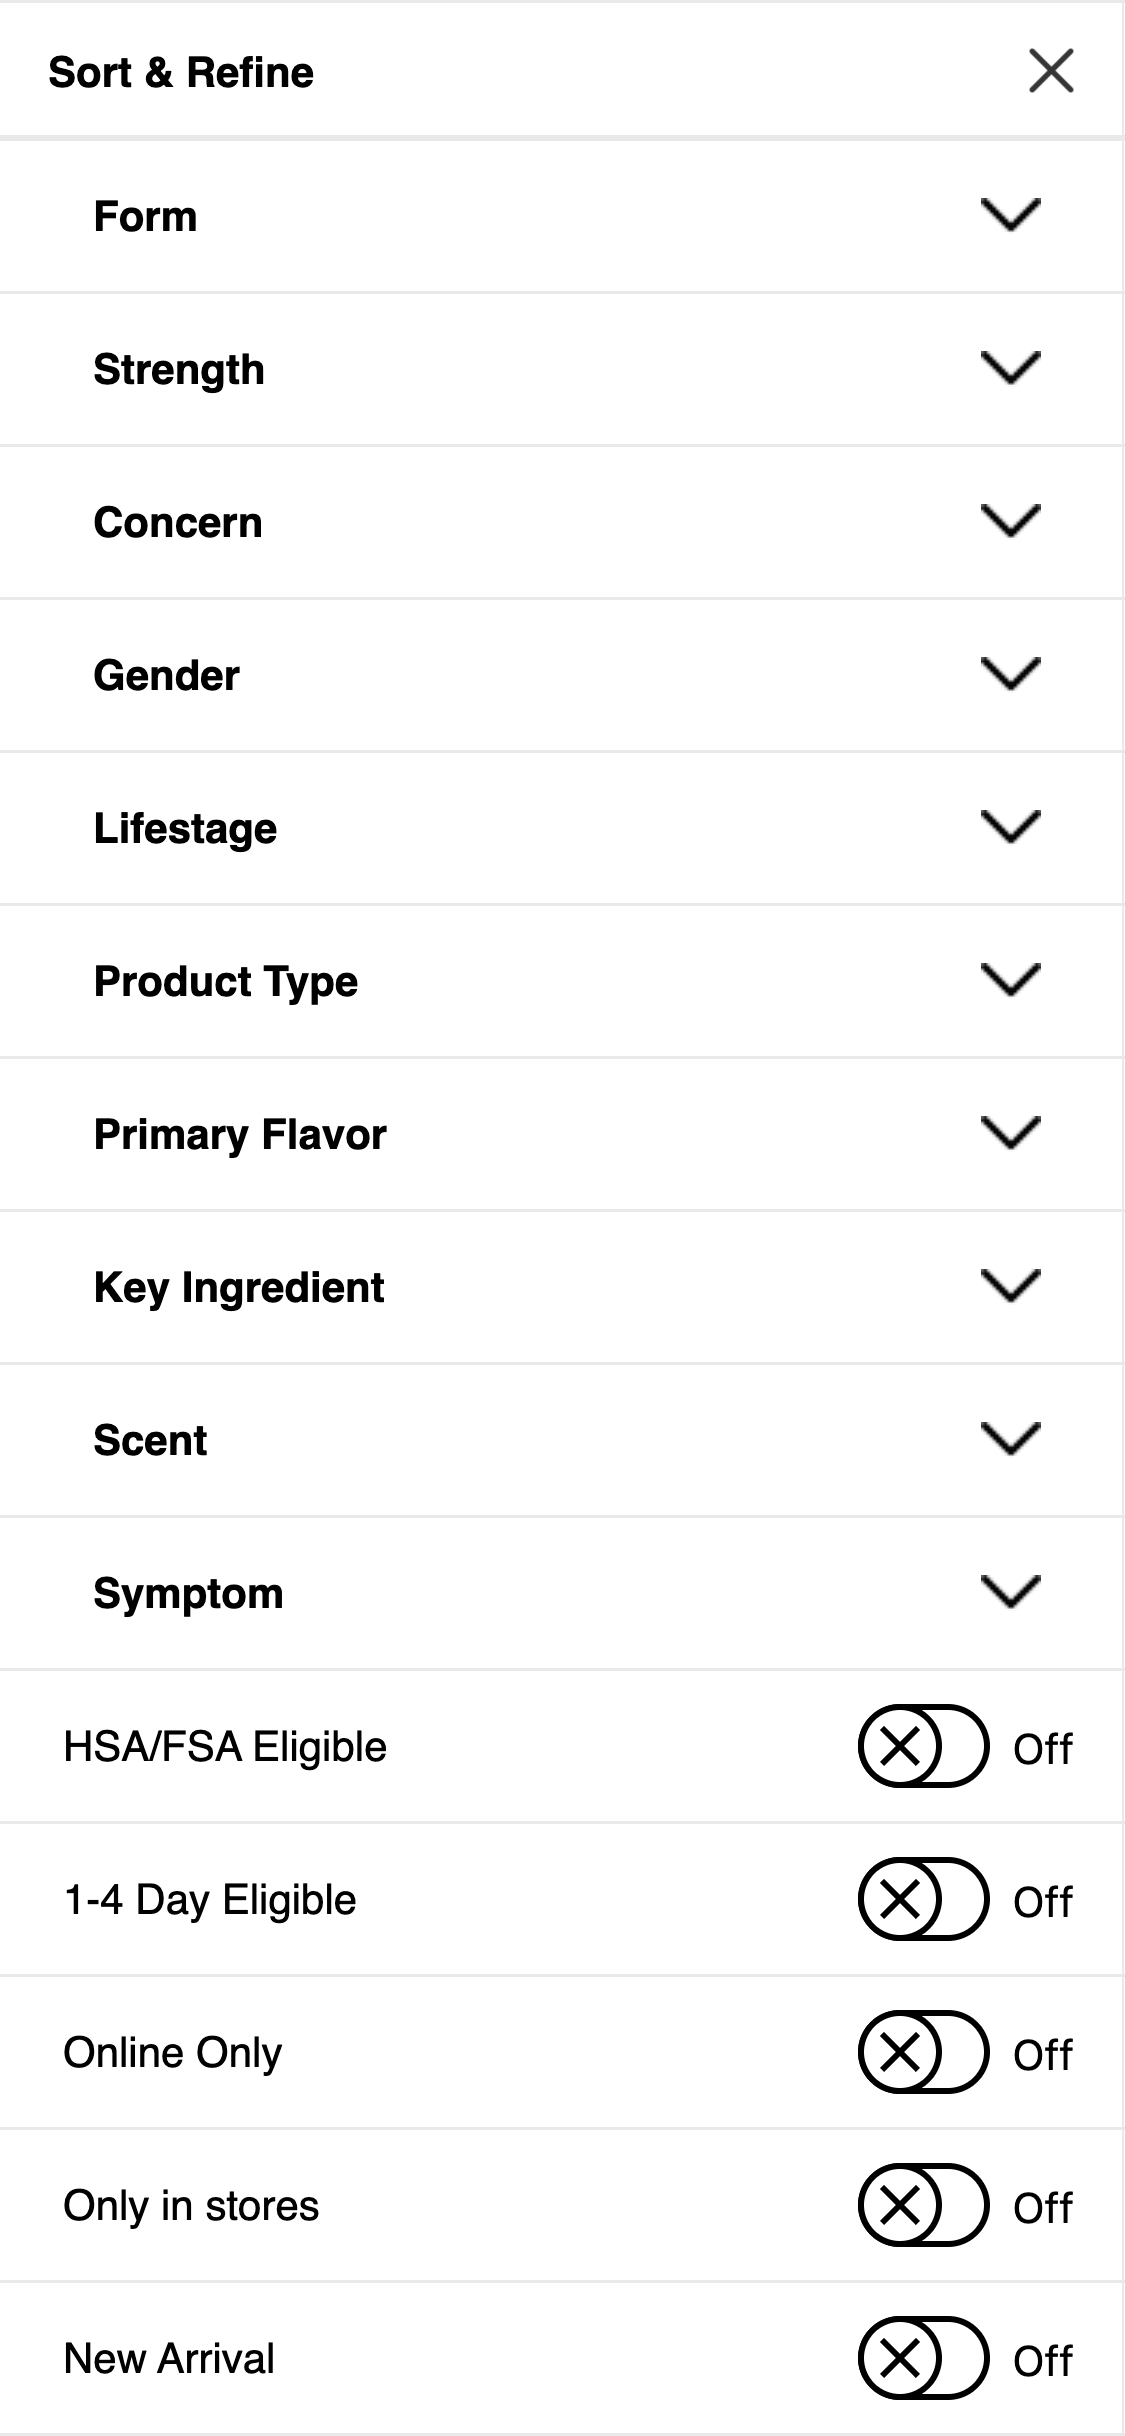Expand the Scent filter section

(1013, 1440)
